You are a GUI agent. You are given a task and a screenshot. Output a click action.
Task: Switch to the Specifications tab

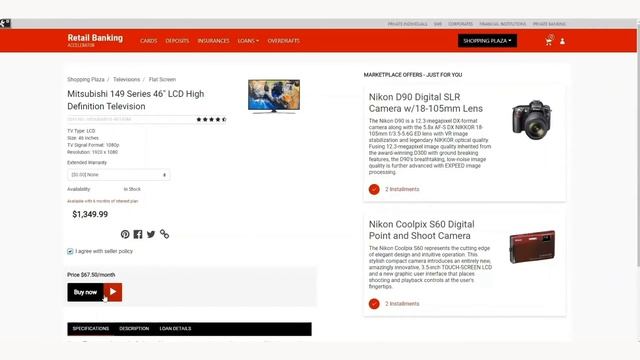pos(91,329)
